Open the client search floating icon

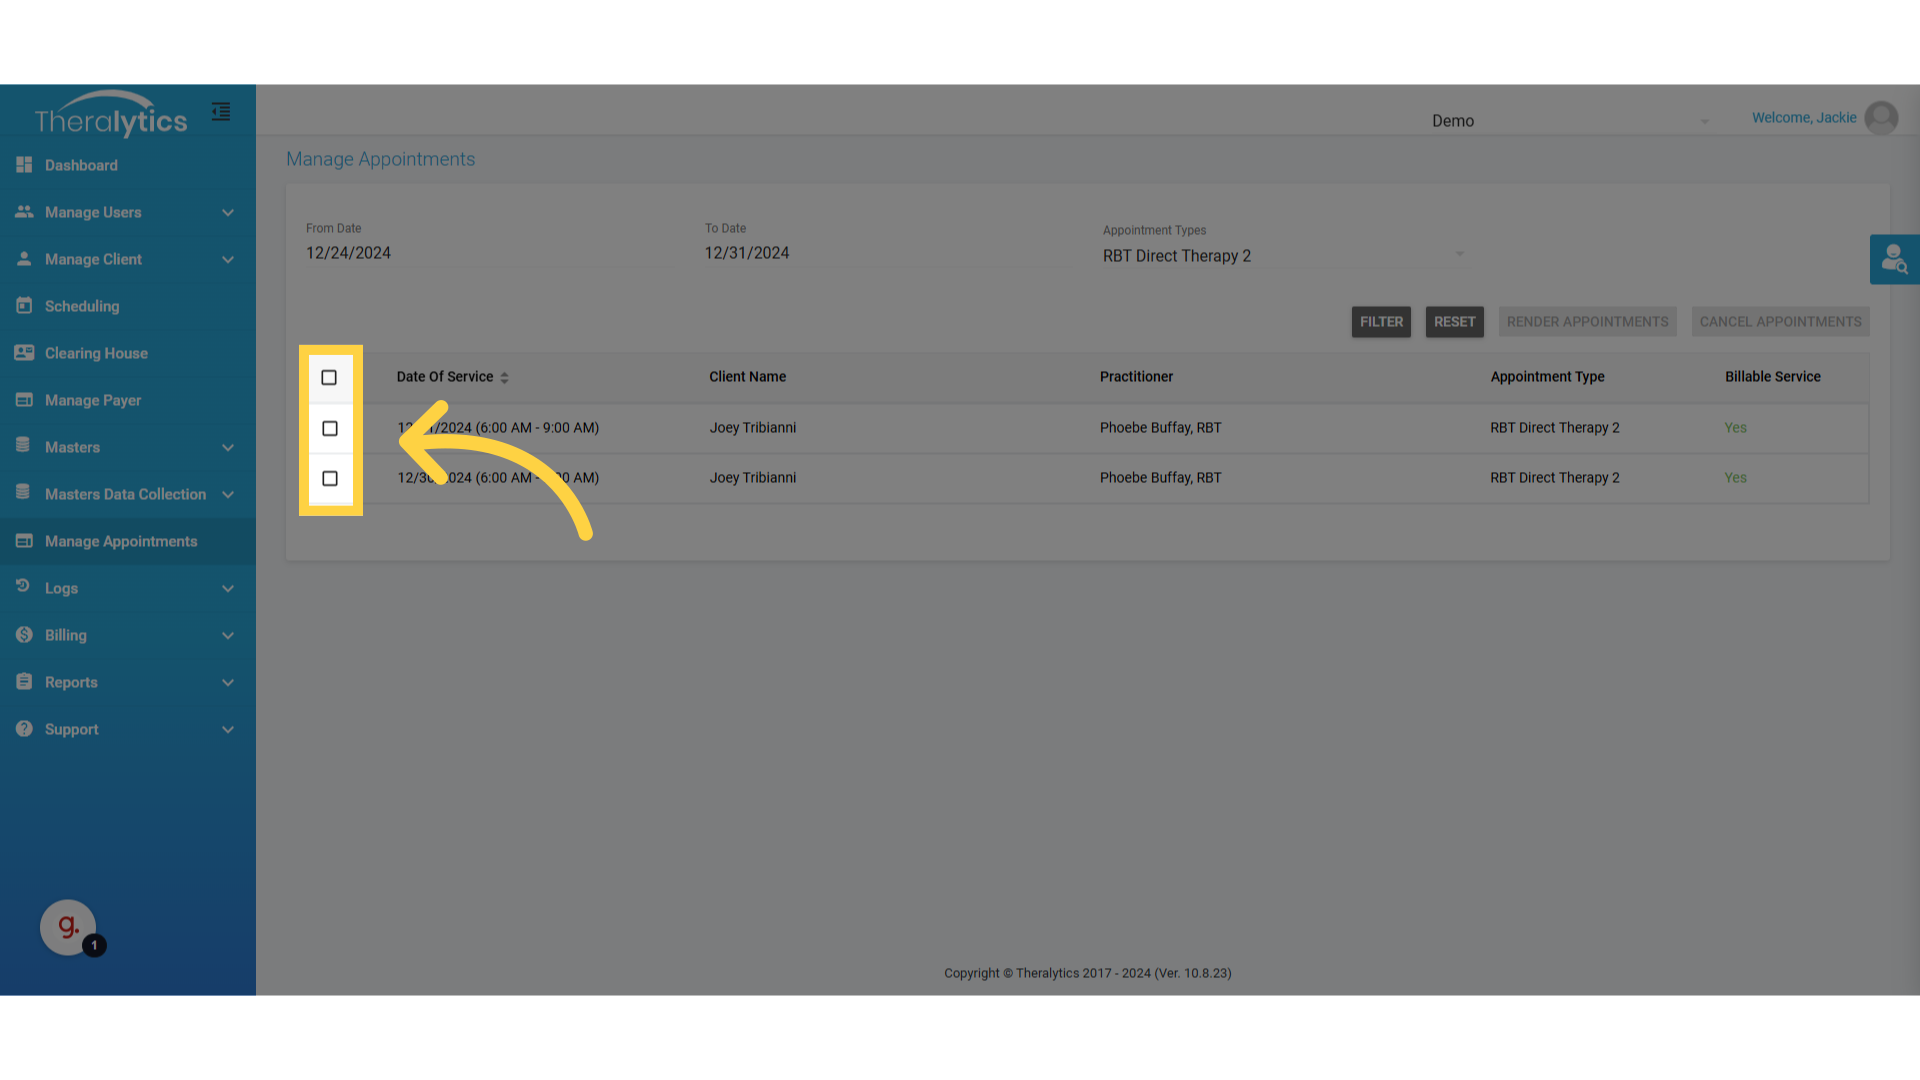click(x=1894, y=260)
